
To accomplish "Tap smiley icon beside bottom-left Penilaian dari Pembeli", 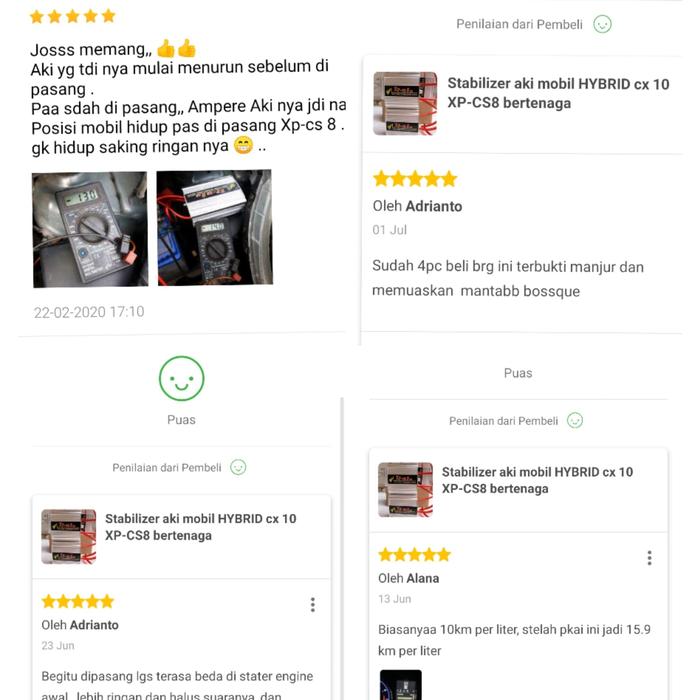I will pyautogui.click(x=238, y=467).
